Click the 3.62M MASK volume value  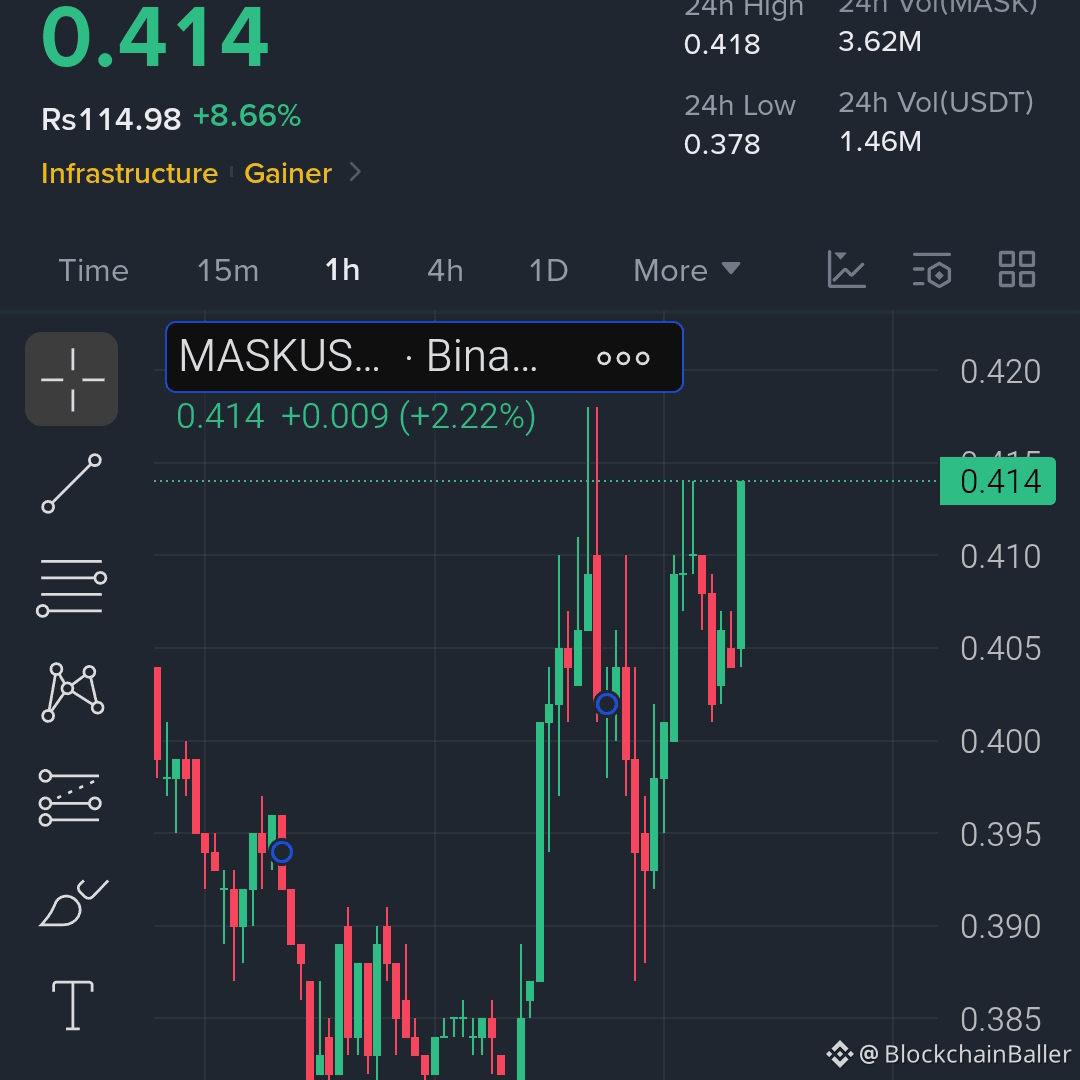[x=880, y=41]
